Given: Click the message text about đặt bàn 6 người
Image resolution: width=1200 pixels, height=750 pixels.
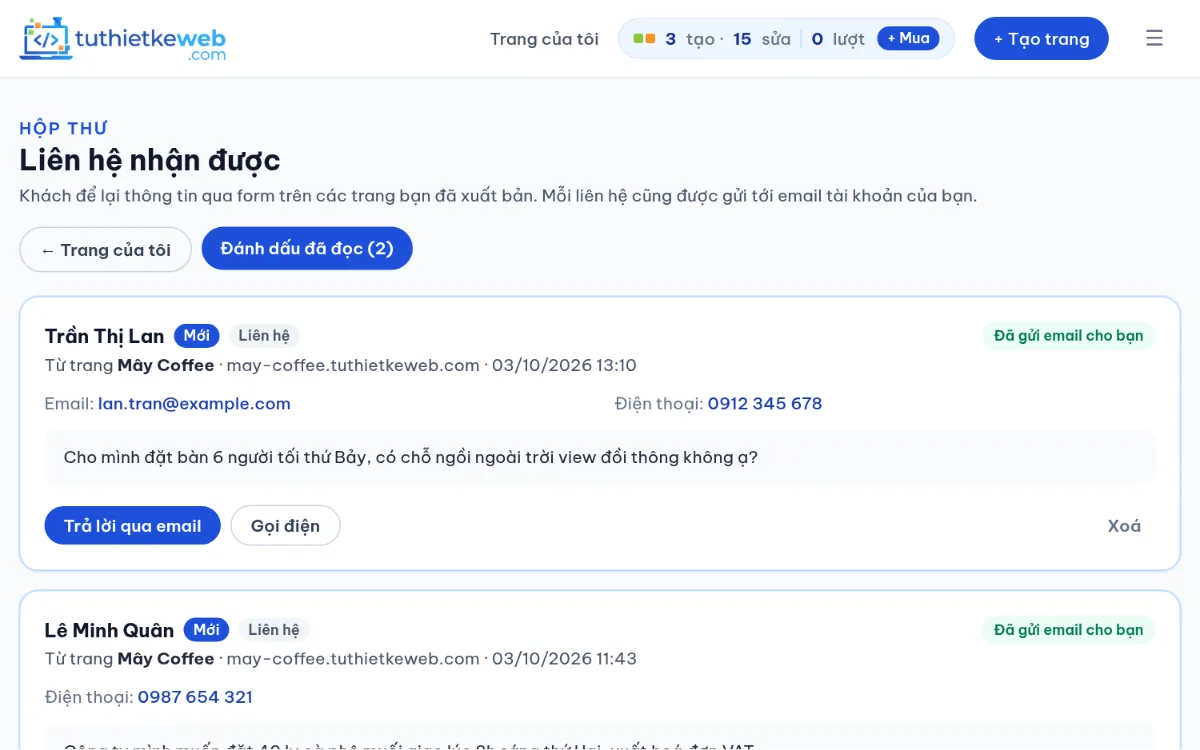Looking at the screenshot, I should pos(411,458).
